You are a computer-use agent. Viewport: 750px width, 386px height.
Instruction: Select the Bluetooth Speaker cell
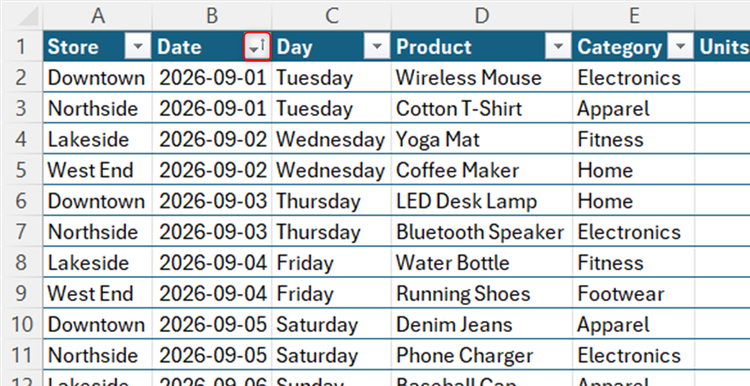482,232
